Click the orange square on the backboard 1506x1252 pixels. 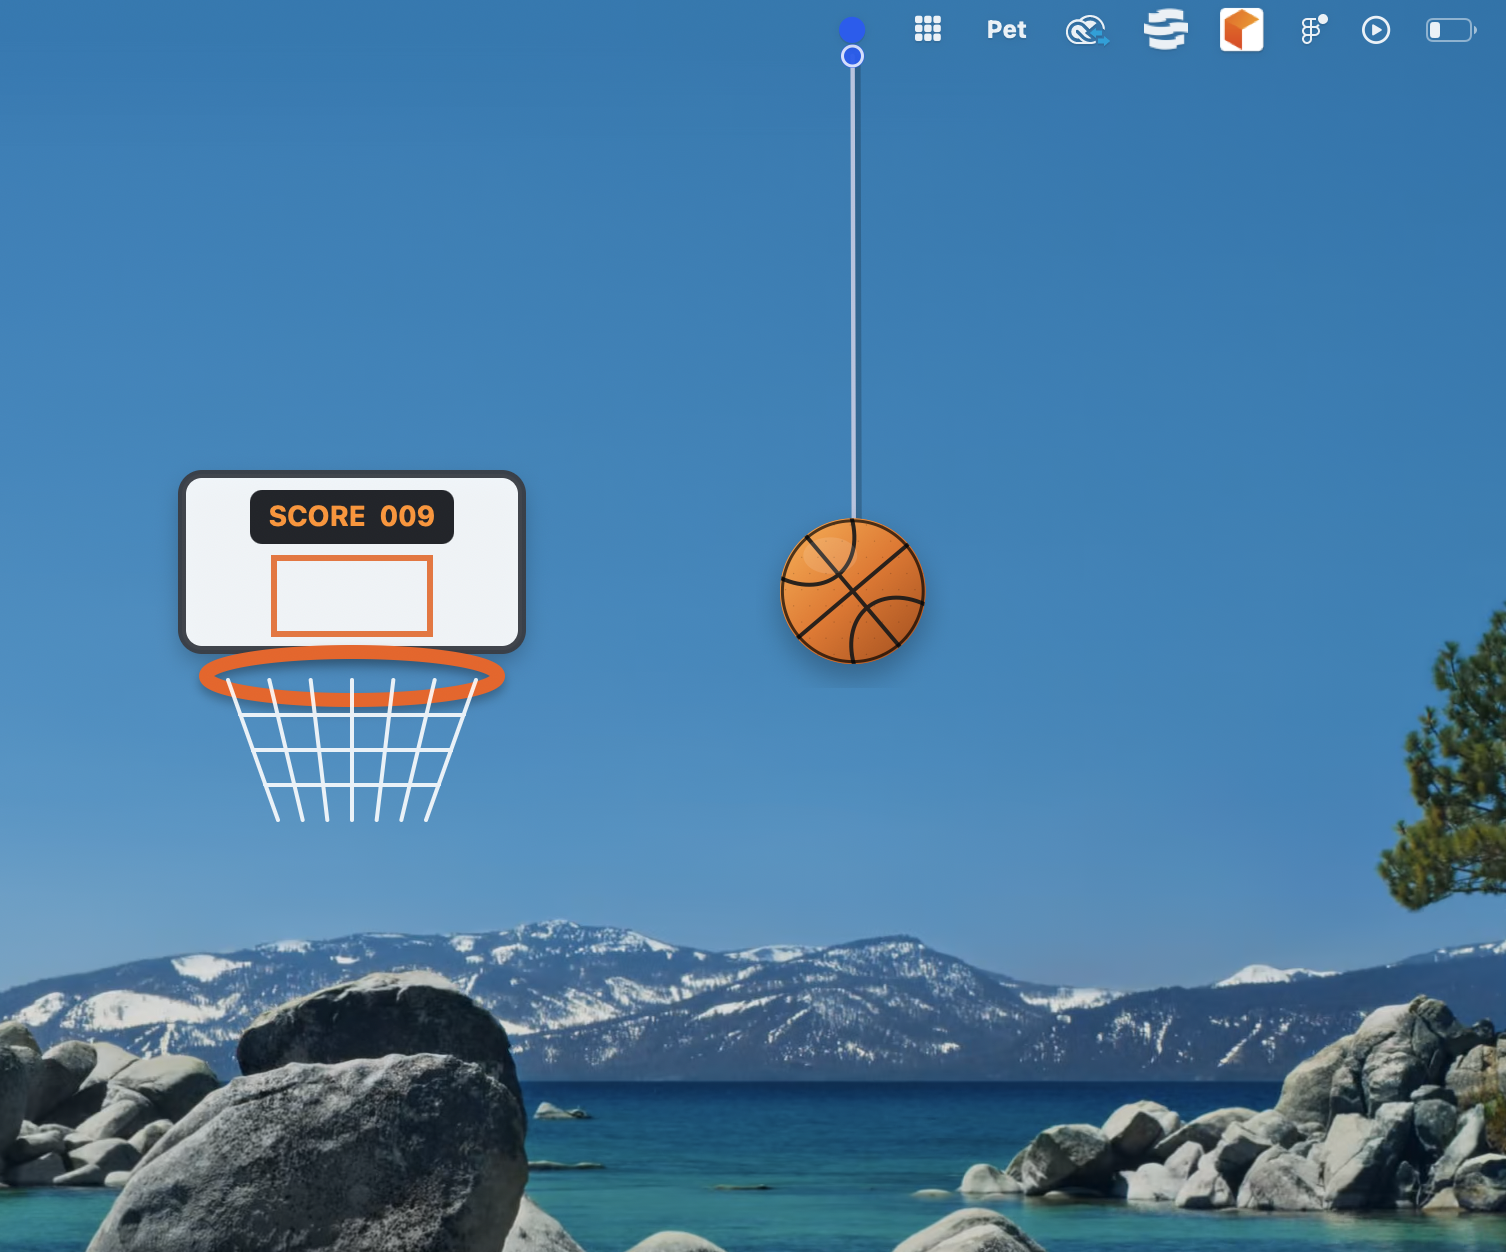[352, 596]
